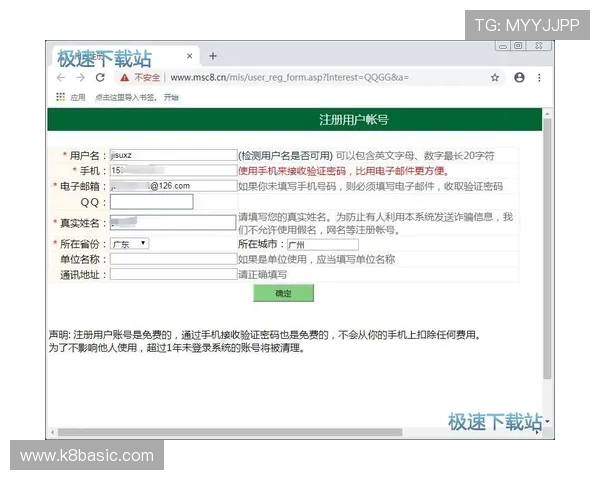This screenshot has height=480, width=600.
Task: Minimize the browser window
Action: point(503,46)
